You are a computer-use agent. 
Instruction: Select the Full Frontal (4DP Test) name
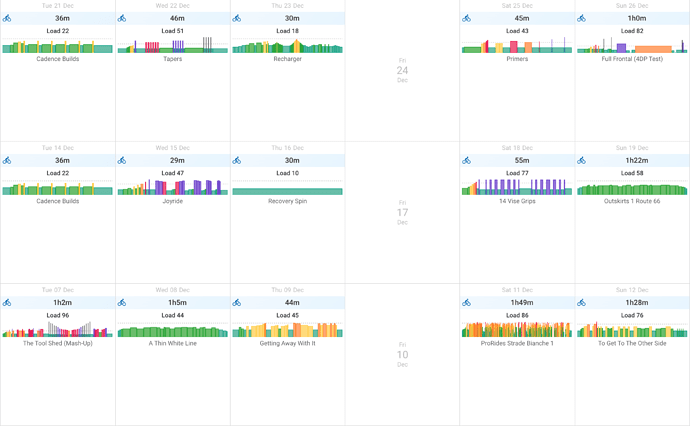[632, 59]
